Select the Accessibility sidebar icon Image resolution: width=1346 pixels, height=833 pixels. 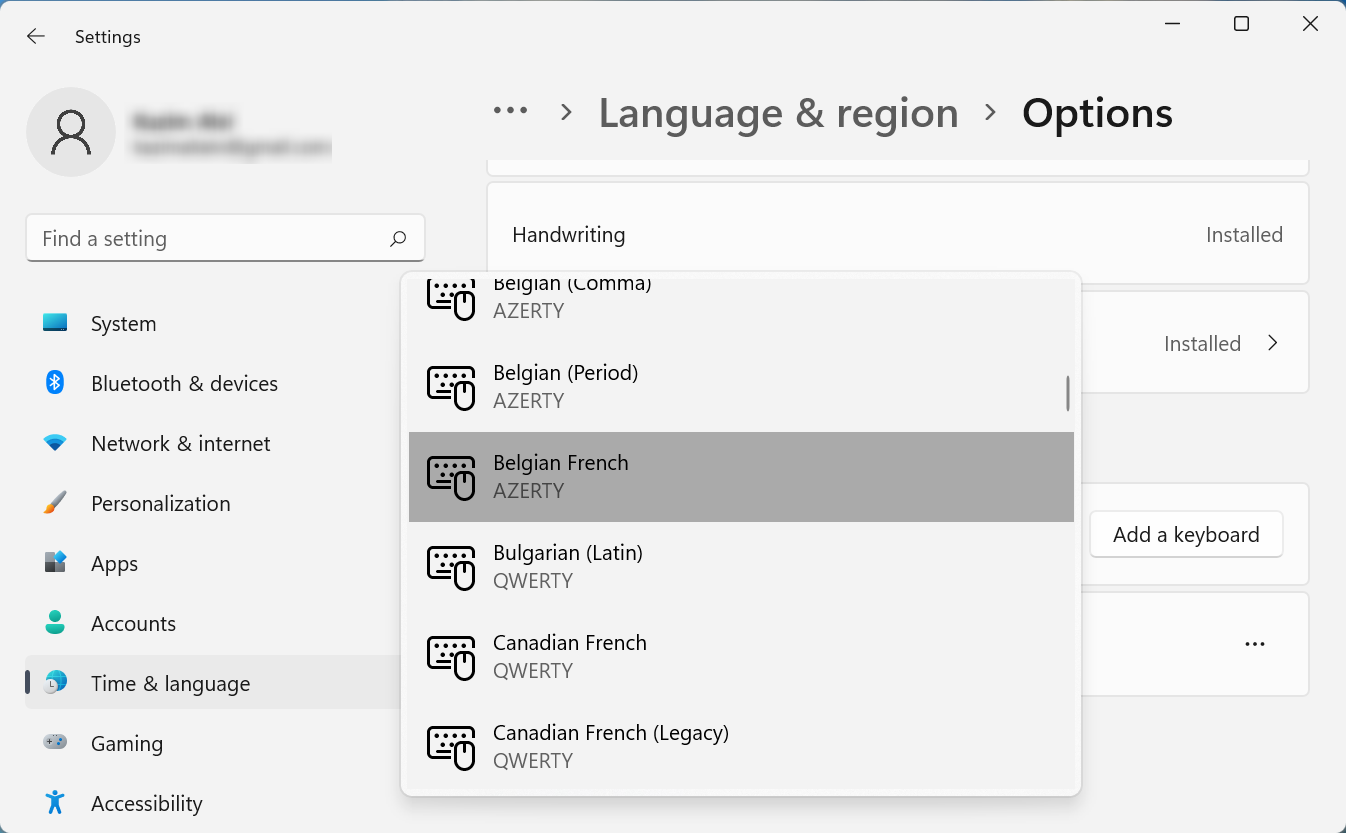coord(54,803)
